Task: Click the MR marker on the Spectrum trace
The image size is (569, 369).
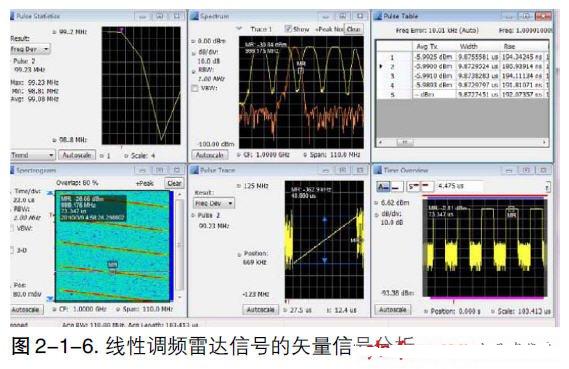Action: pos(300,64)
